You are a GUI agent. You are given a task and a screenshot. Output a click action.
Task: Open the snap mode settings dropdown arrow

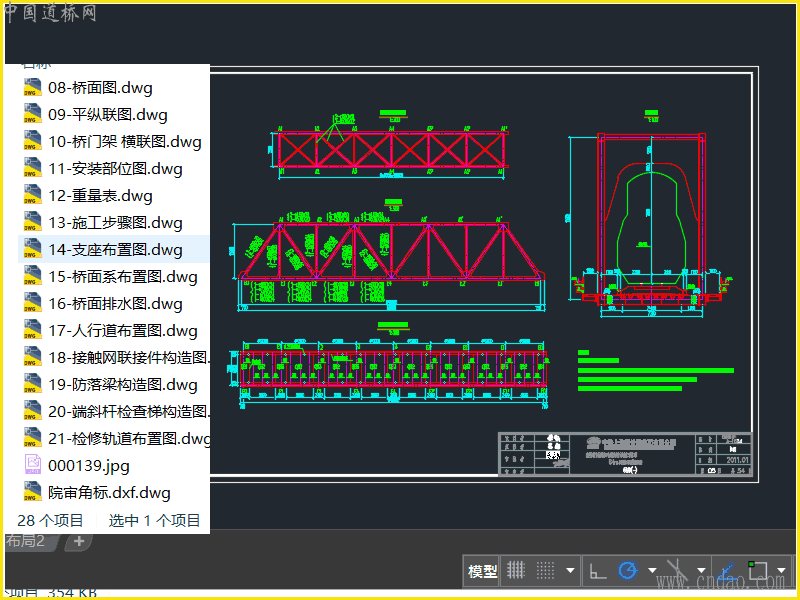coord(570,572)
